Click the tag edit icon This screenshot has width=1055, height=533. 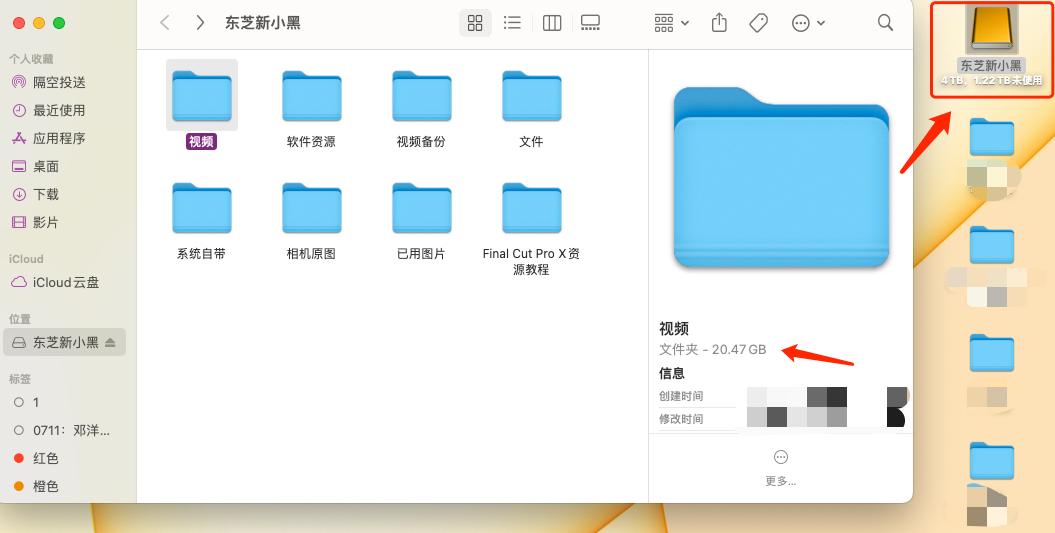coord(758,23)
